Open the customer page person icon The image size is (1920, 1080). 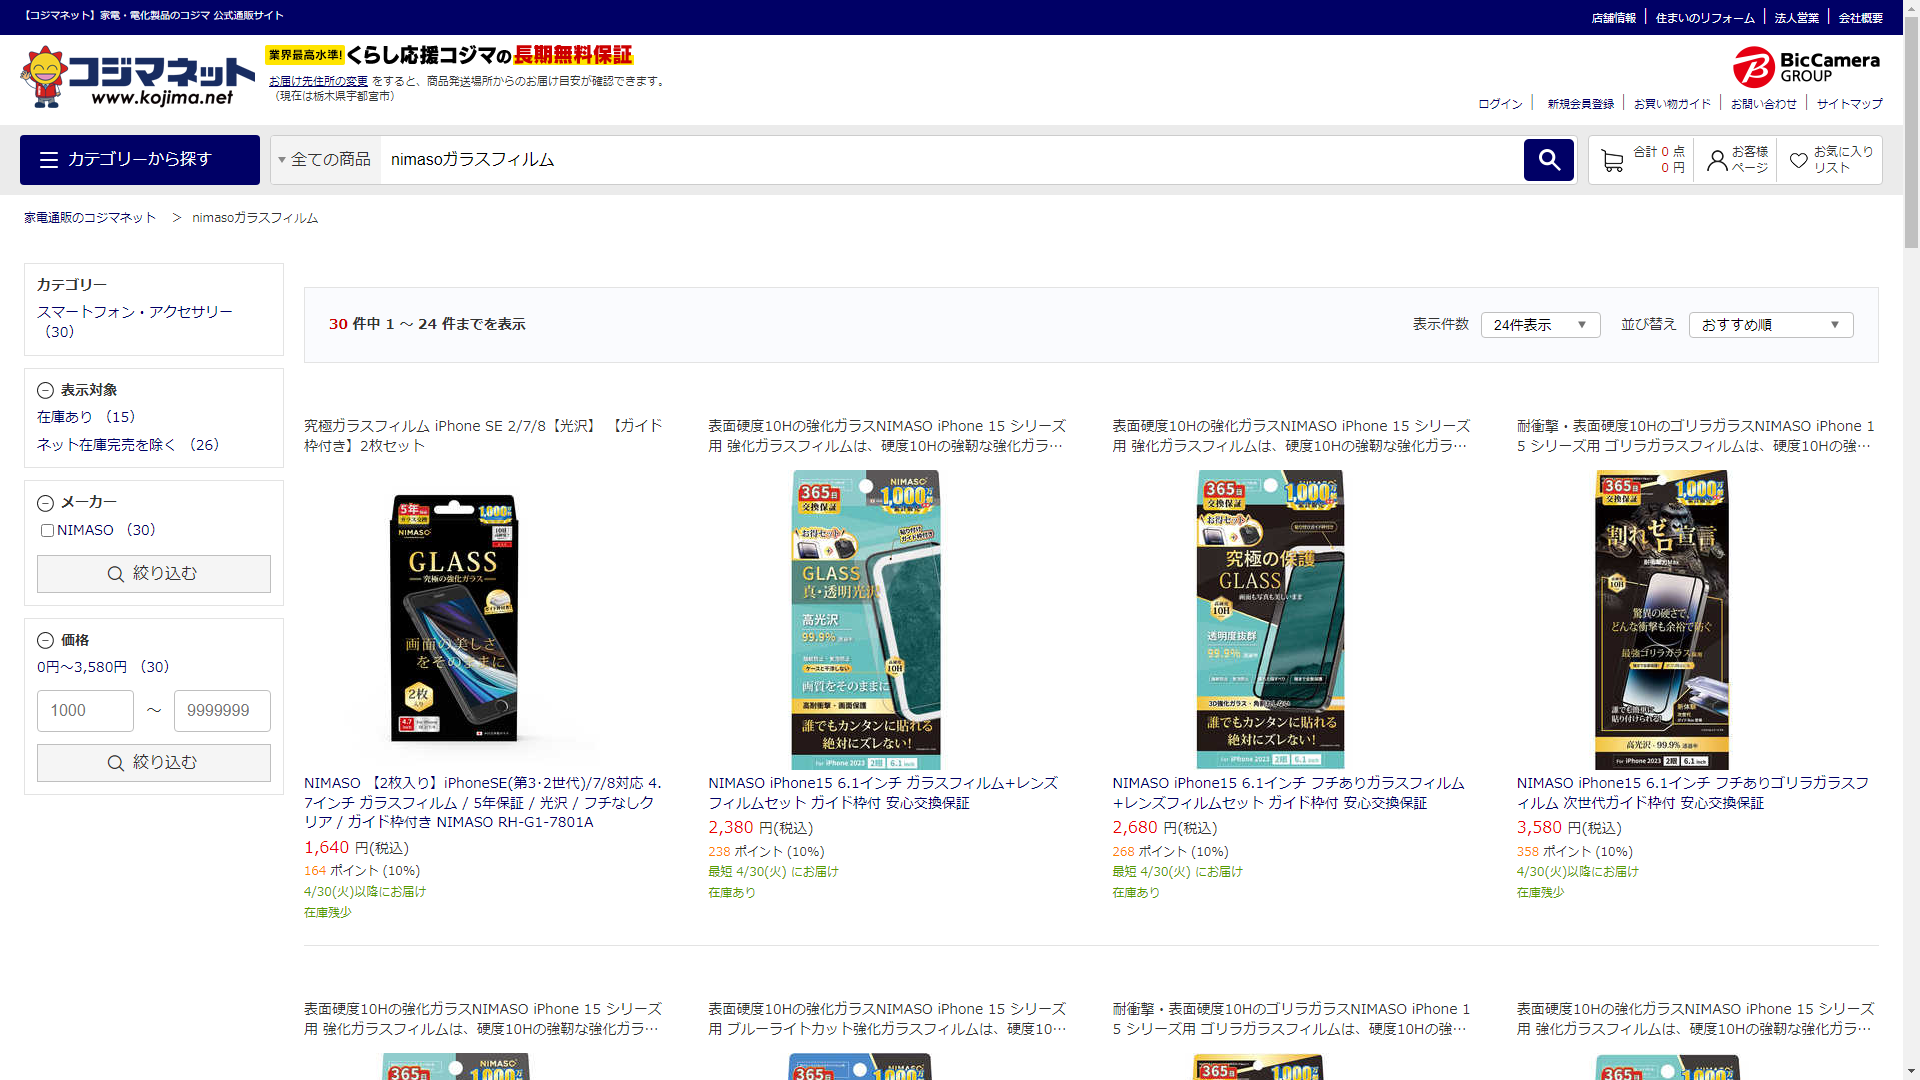pos(1717,160)
